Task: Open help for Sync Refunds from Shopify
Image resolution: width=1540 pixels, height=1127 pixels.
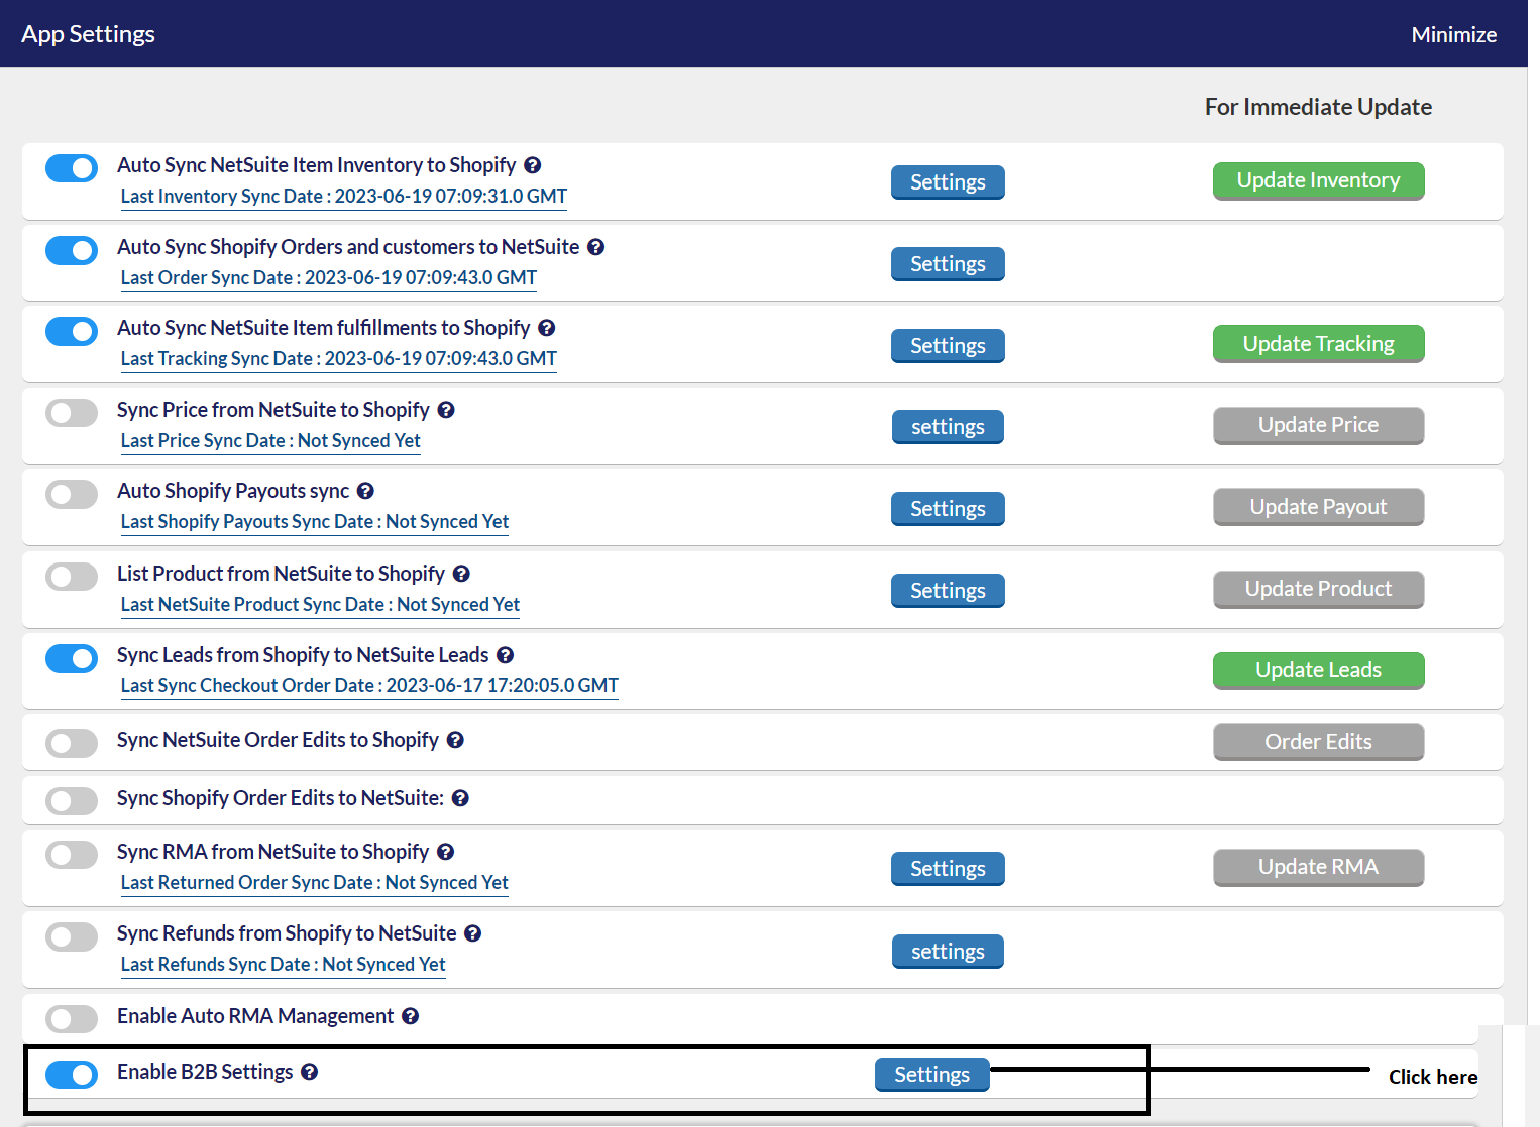Action: tap(473, 933)
